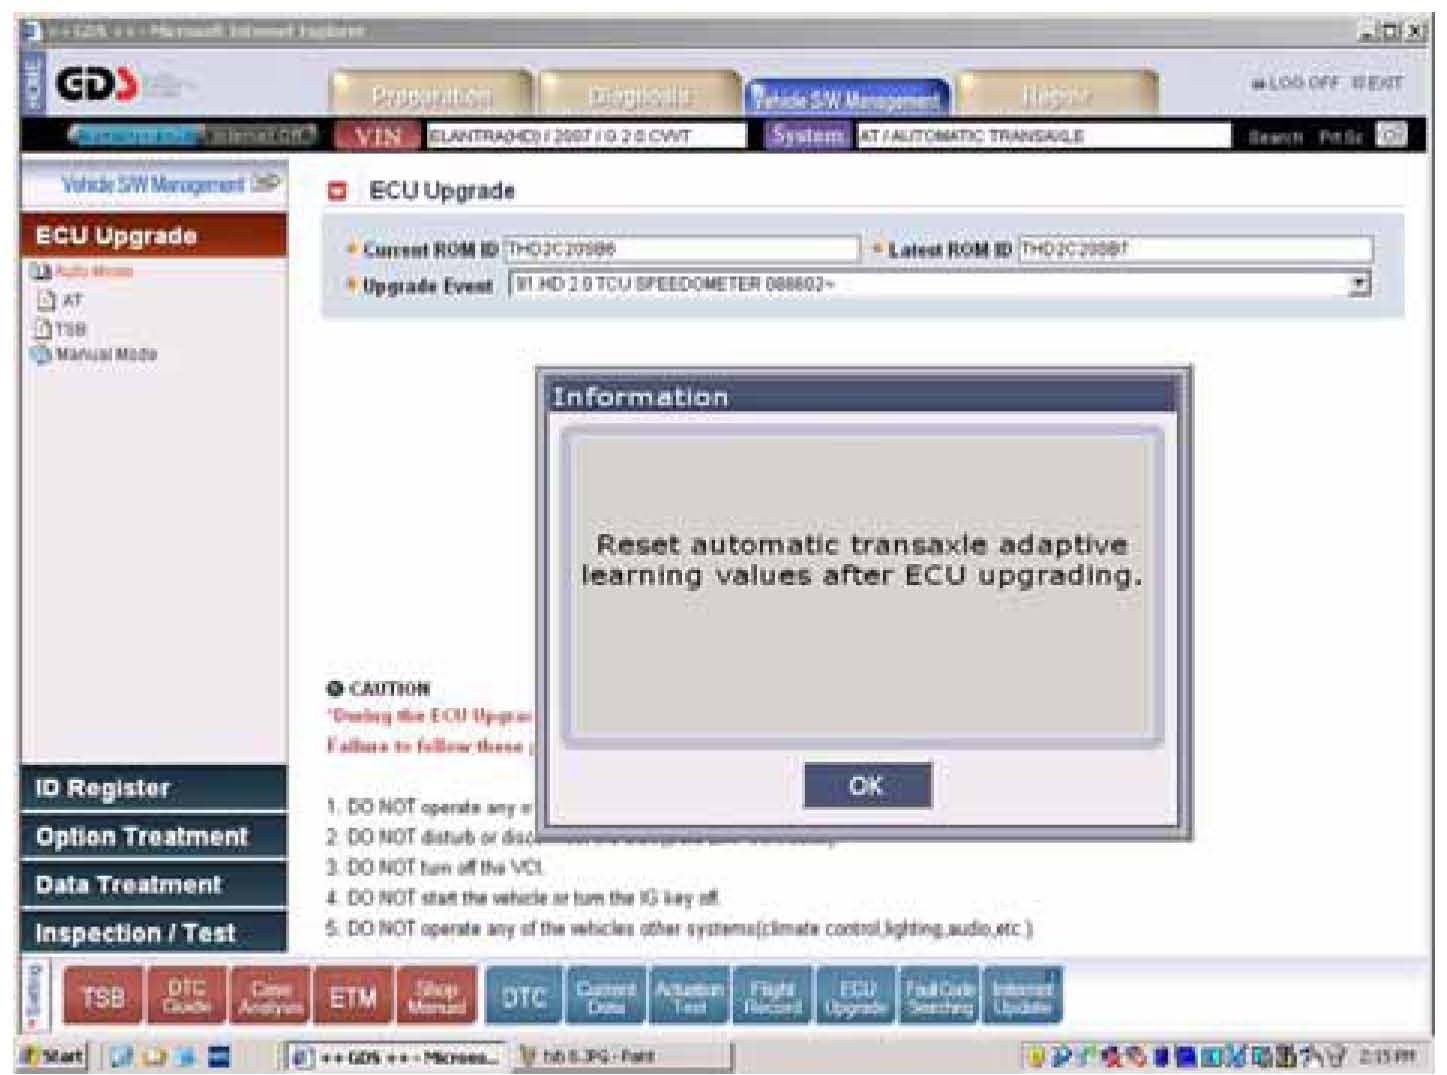Image resolution: width=1447 pixels, height=1075 pixels.
Task: Open the red DTC Guide button
Action: click(187, 996)
